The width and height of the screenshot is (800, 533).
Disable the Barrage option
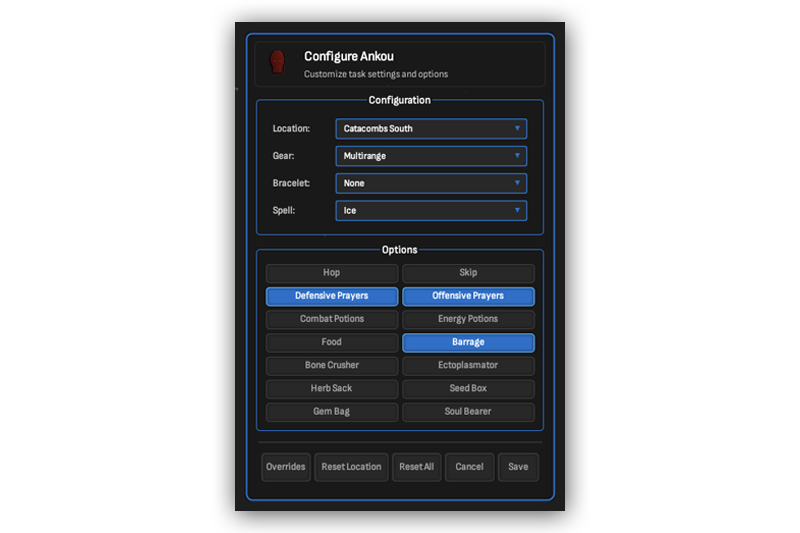pos(468,342)
